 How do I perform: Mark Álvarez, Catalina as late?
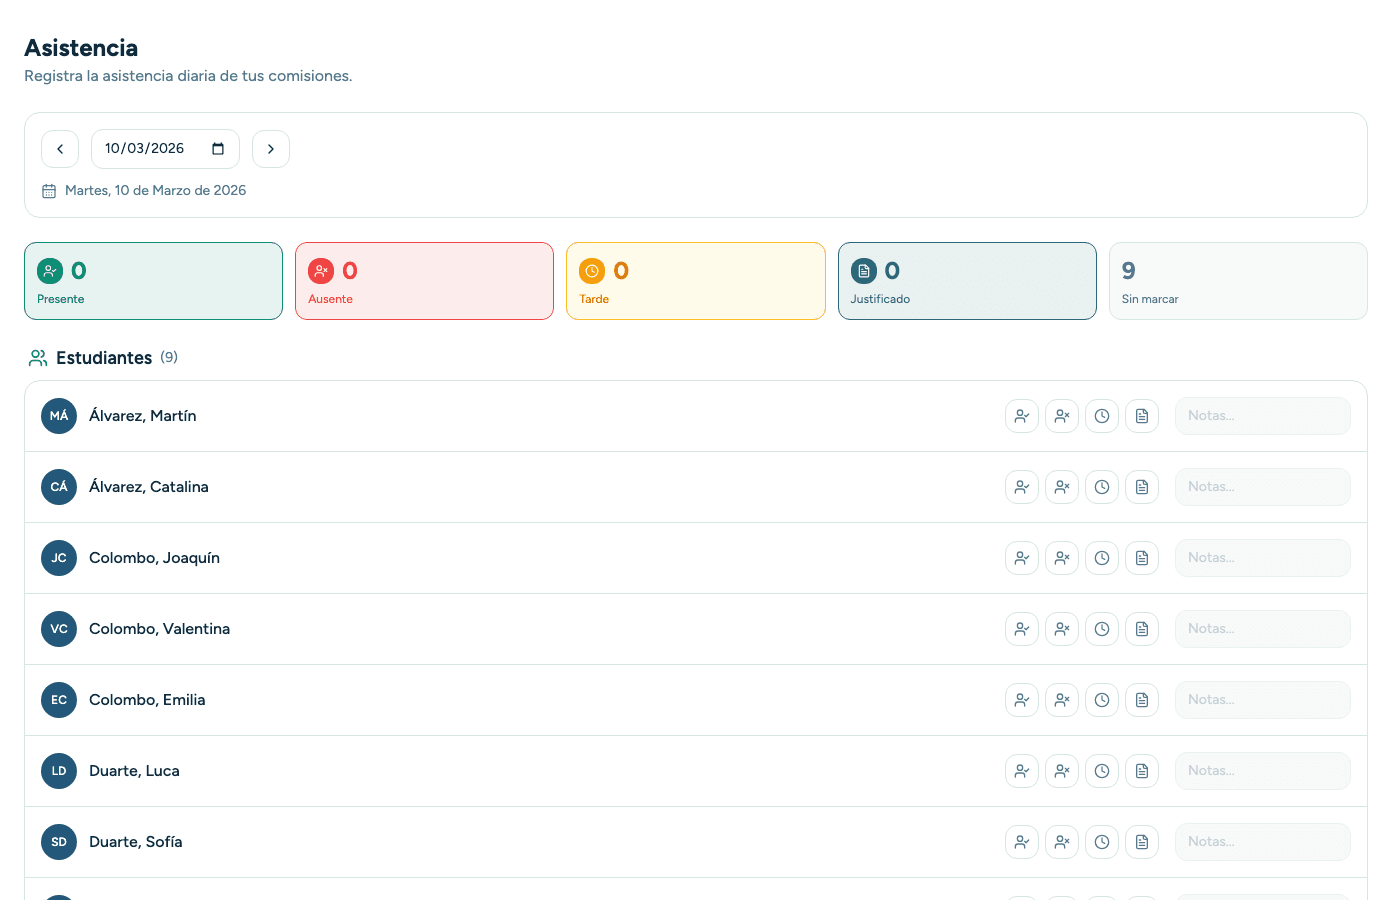(1102, 487)
